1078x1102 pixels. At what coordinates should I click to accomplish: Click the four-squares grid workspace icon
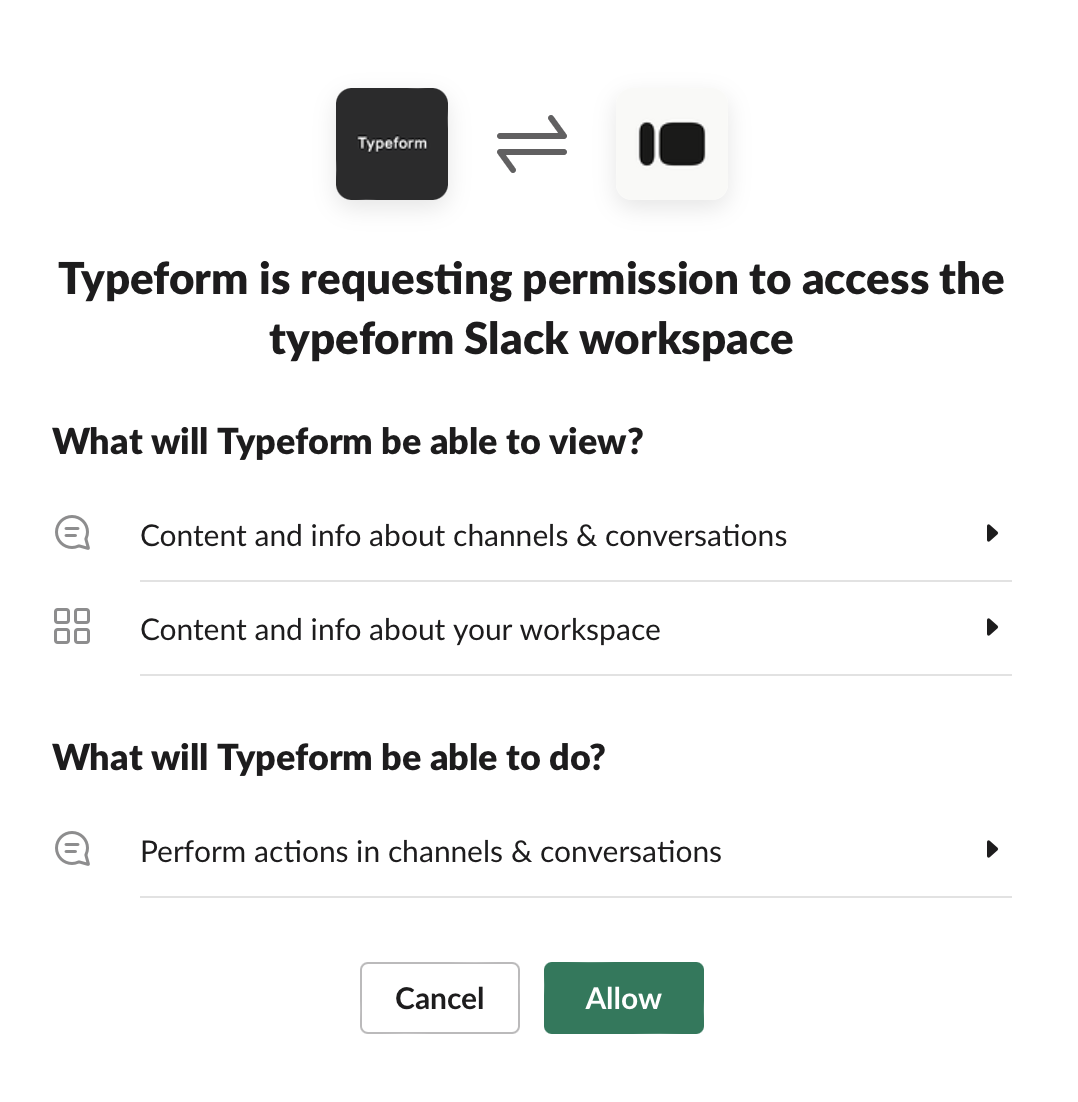tap(72, 626)
